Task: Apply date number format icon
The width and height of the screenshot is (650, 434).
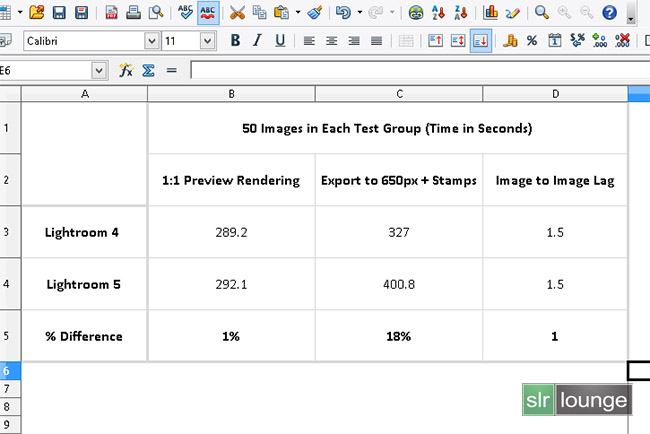Action: point(555,41)
